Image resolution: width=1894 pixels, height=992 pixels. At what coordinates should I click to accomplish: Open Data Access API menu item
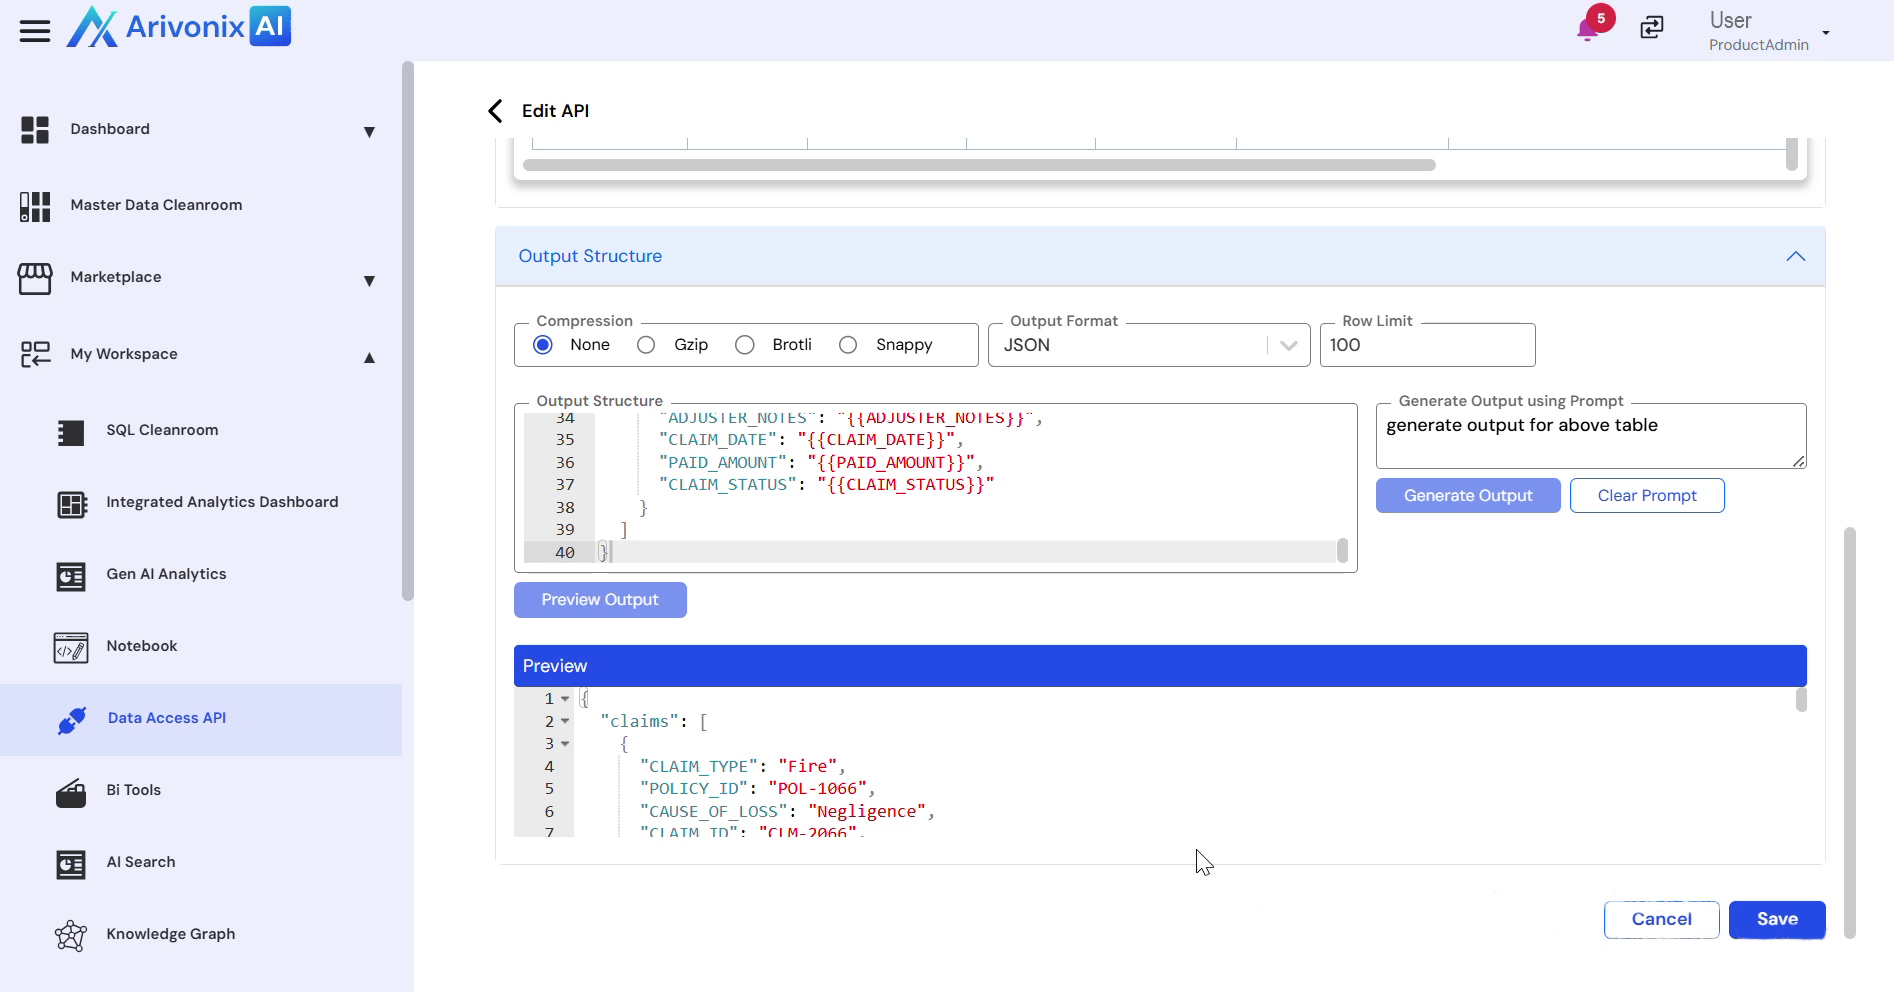tap(167, 718)
